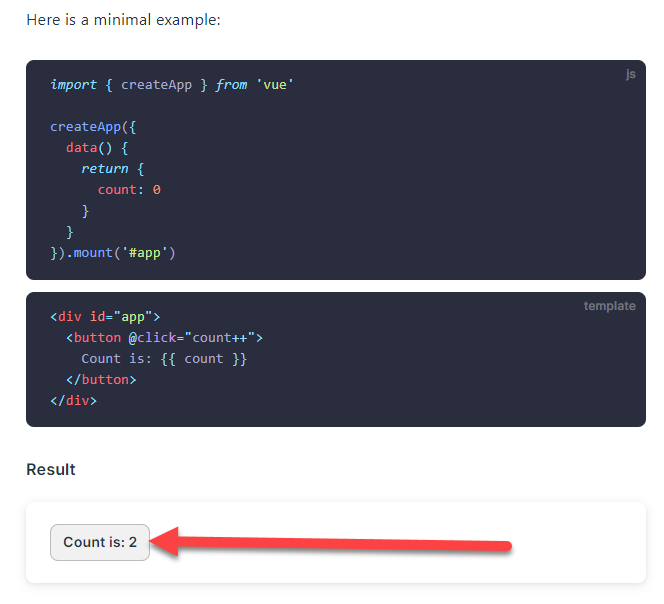Click the opening div id="app" tag
This screenshot has width=664, height=604.
point(105,317)
